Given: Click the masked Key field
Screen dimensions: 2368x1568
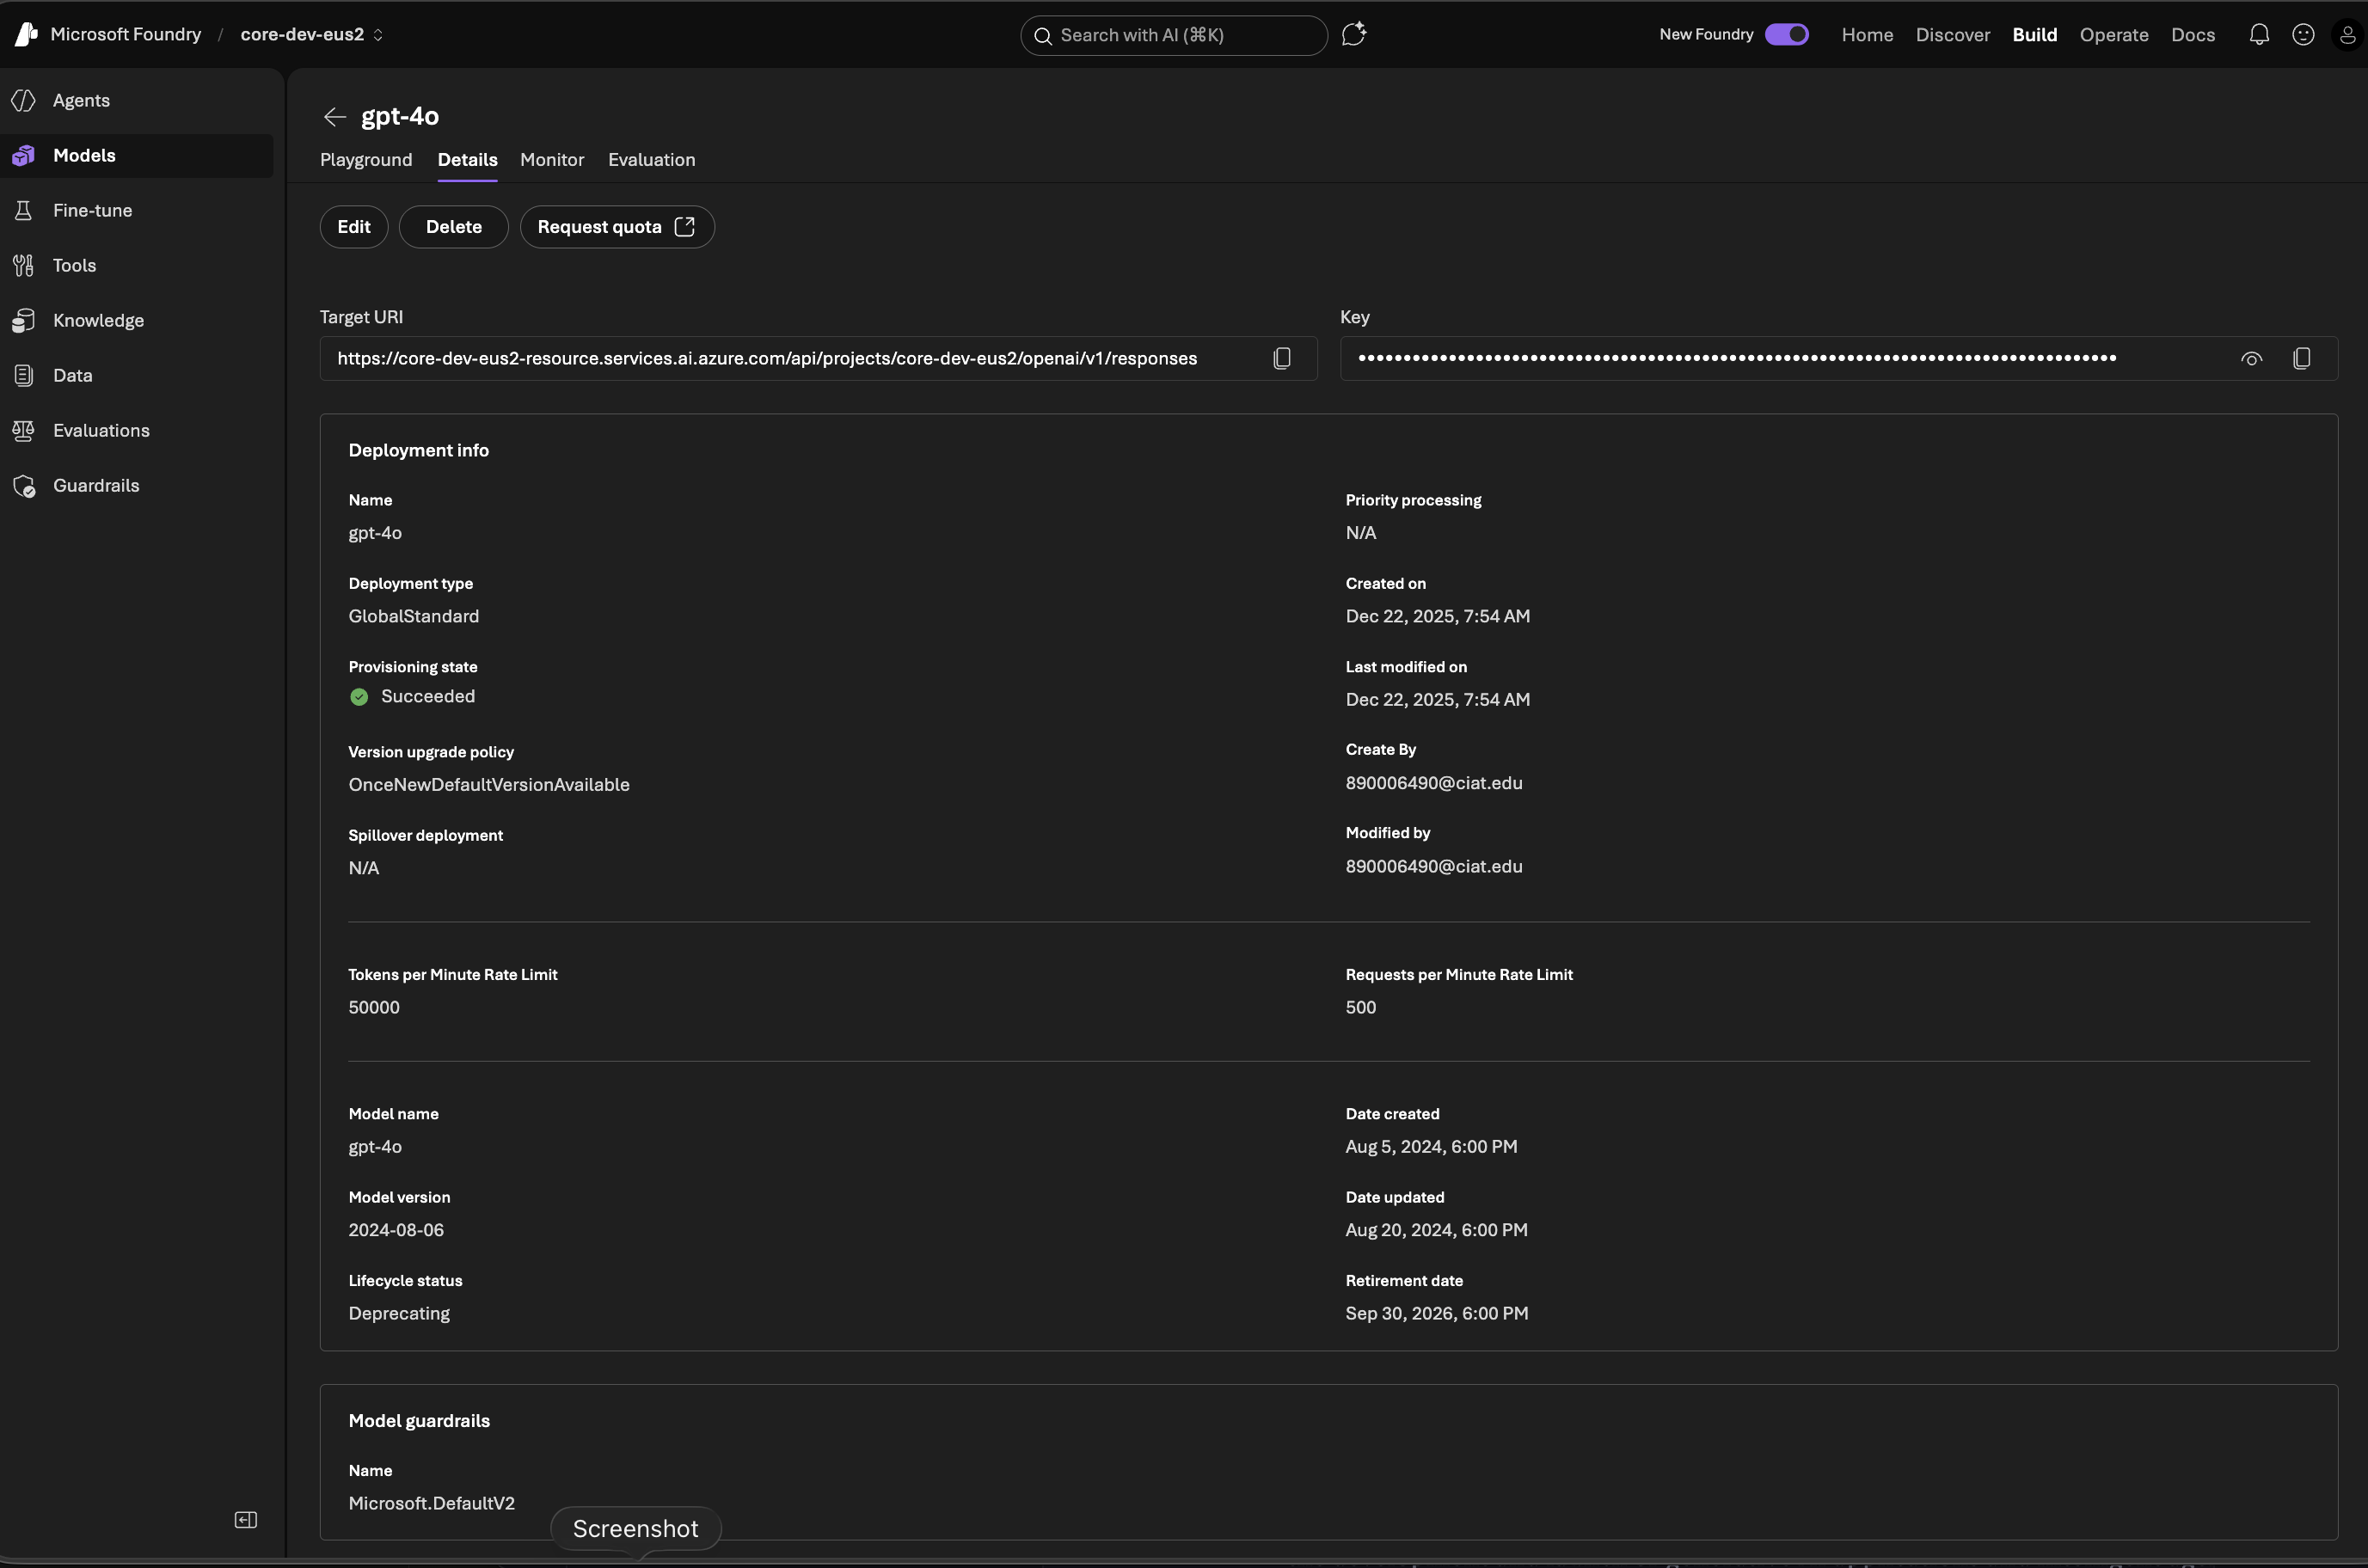Looking at the screenshot, I should point(1838,359).
